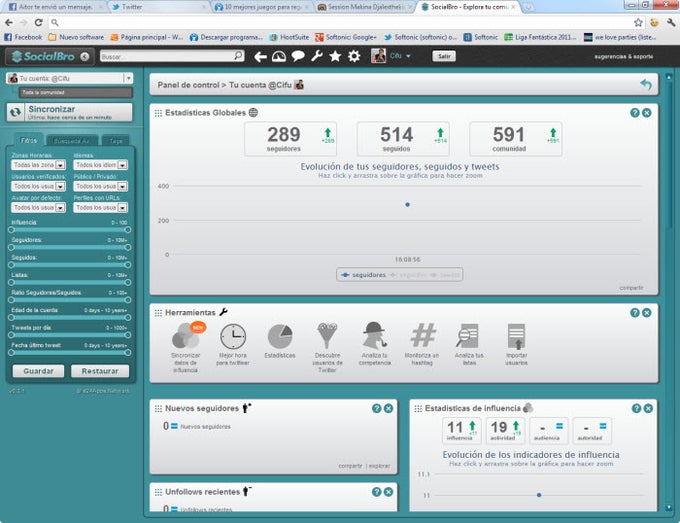The height and width of the screenshot is (523, 680).
Task: Close the Herramientas panel
Action: [647, 313]
